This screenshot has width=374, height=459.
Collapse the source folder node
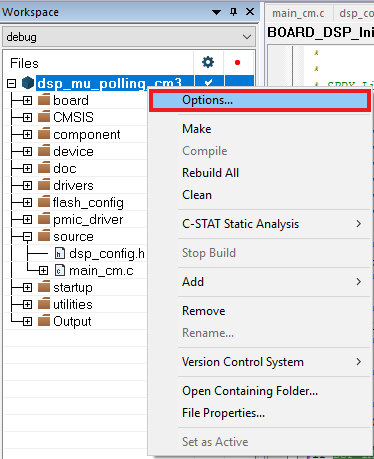pyautogui.click(x=27, y=237)
